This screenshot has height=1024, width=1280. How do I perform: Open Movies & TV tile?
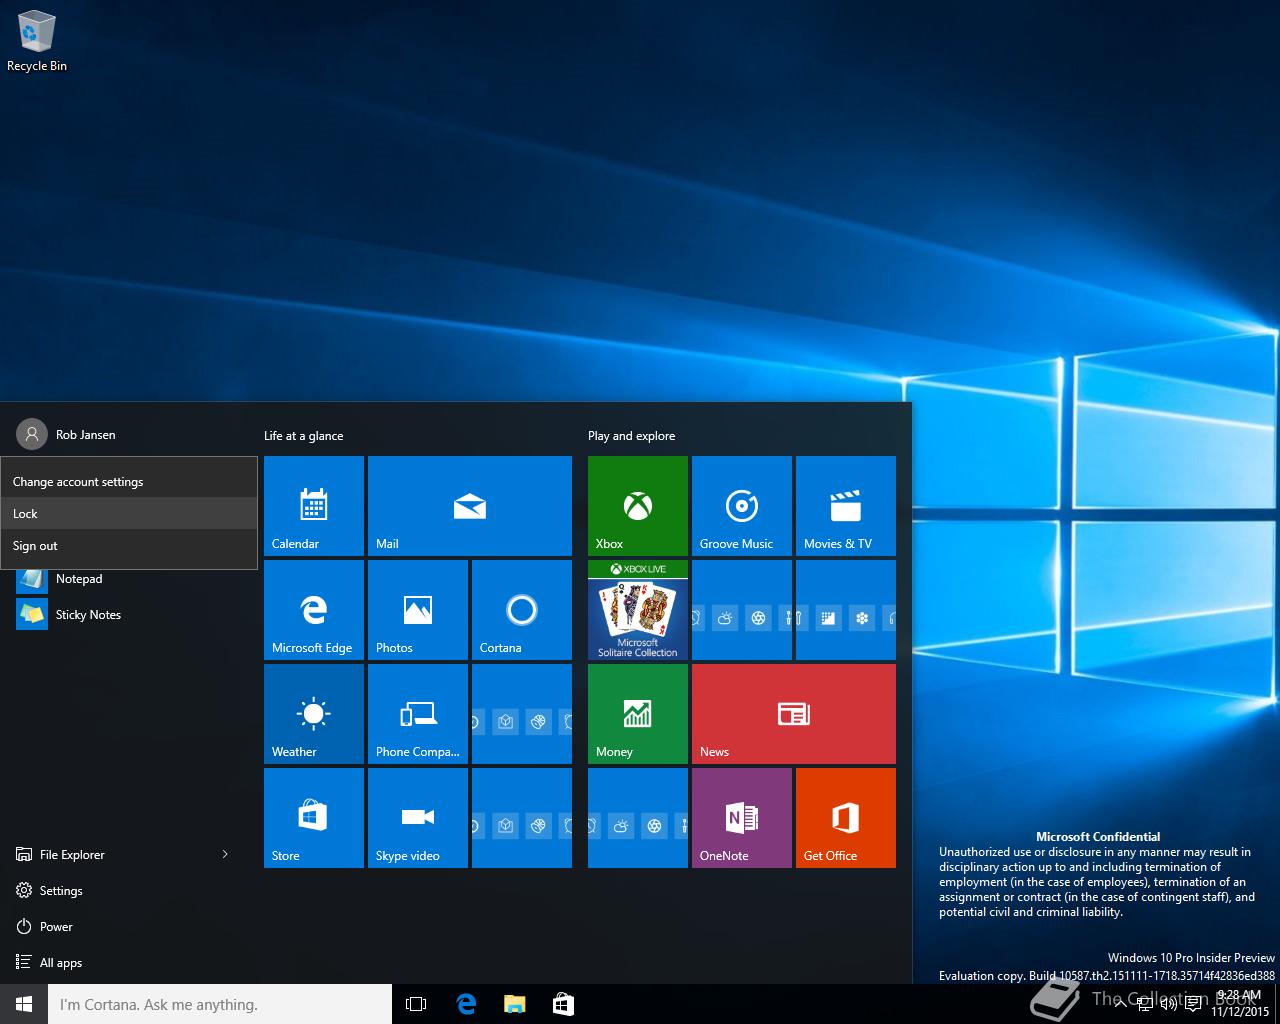[x=846, y=506]
